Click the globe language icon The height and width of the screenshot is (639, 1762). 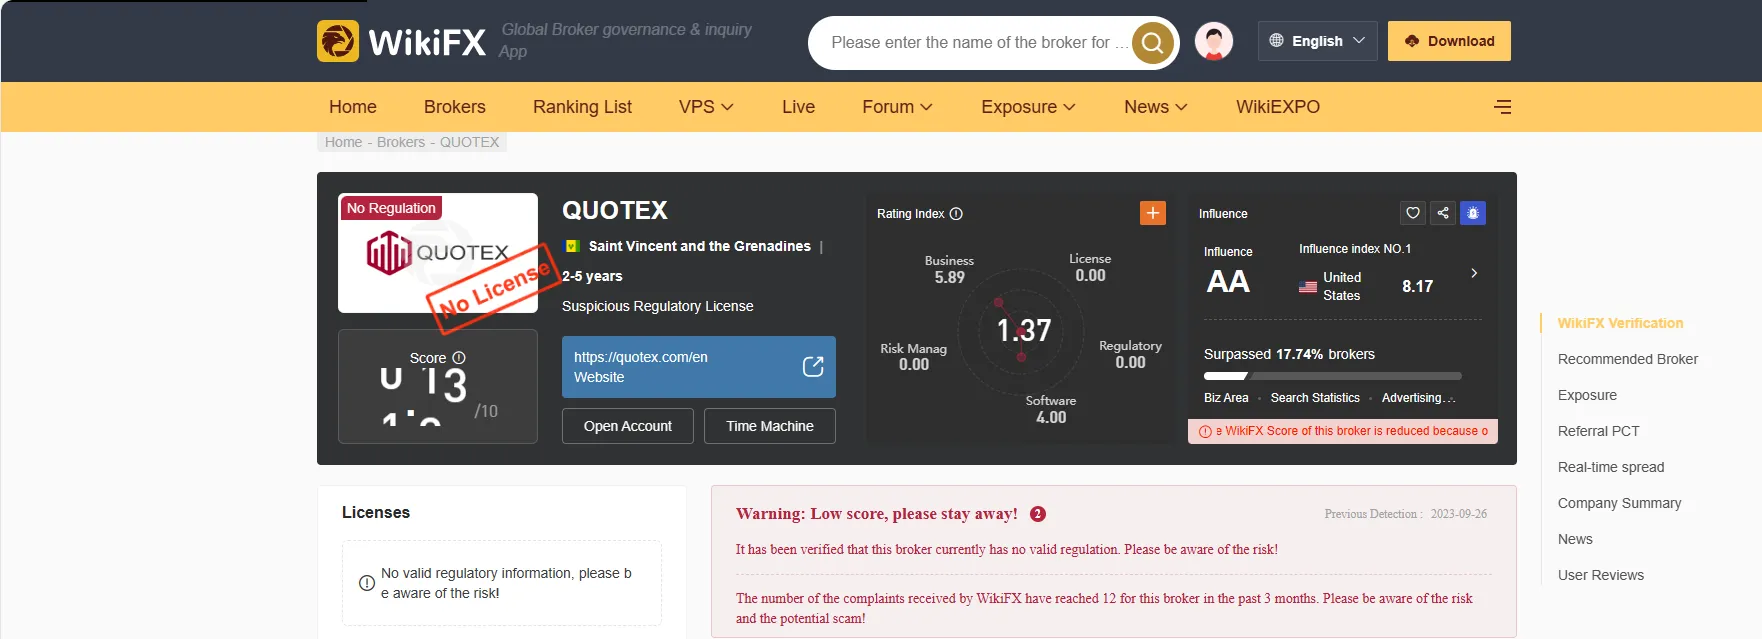point(1276,41)
